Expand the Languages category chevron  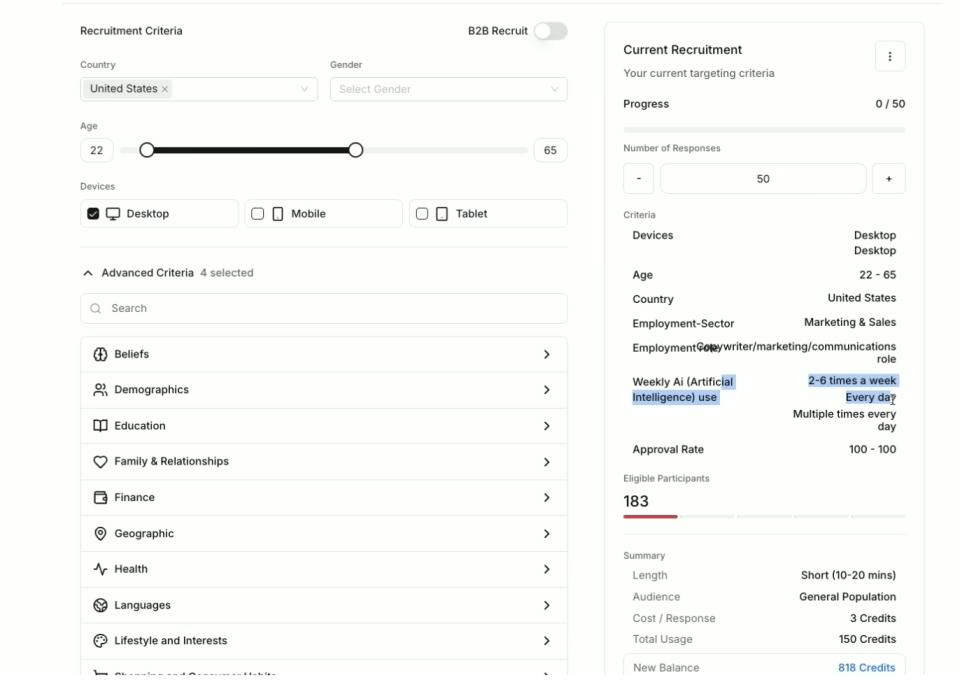click(546, 605)
